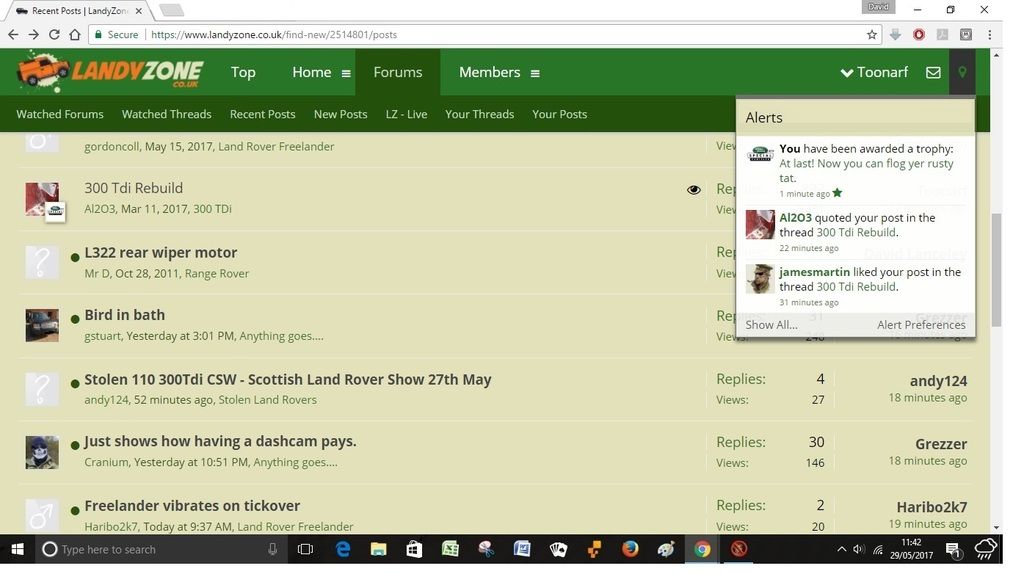The height and width of the screenshot is (574, 1024).
Task: Click the page vertical scrollbar thumb
Action: [x=996, y=270]
